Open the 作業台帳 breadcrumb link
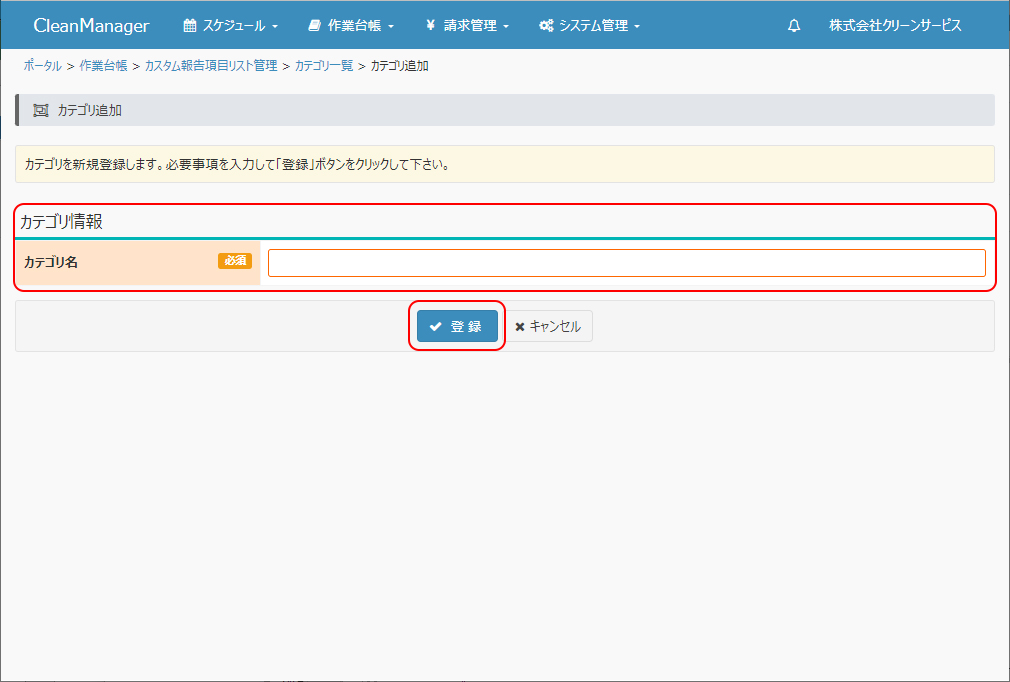1010x682 pixels. [103, 66]
